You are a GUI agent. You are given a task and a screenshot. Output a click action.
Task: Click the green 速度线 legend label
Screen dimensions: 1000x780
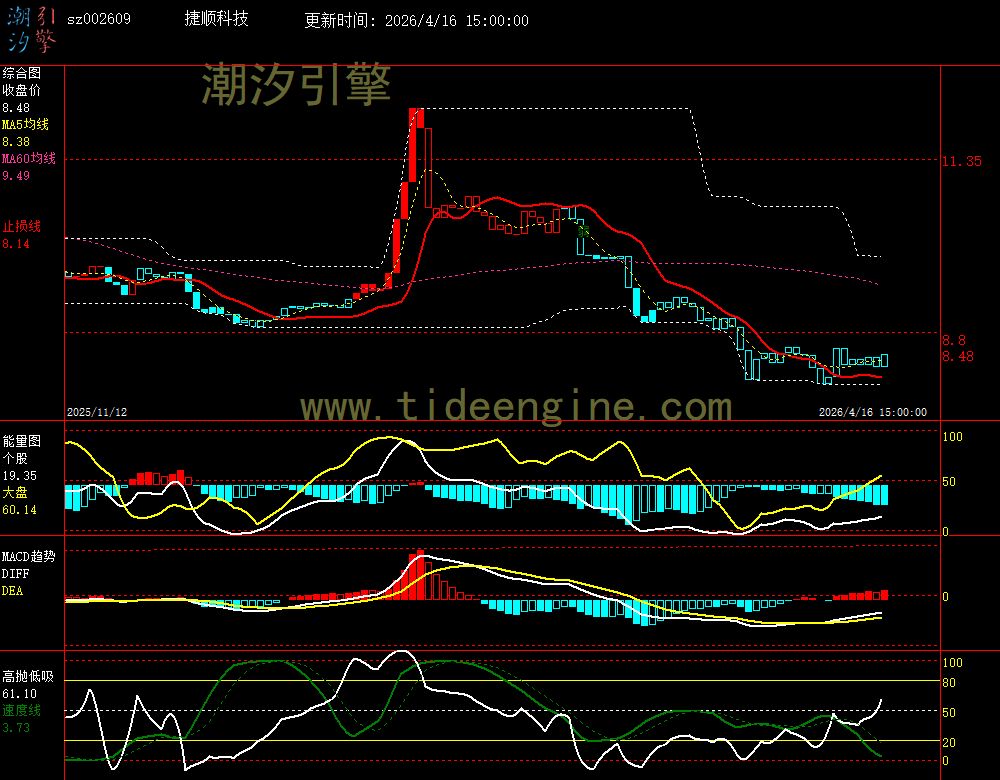pyautogui.click(x=21, y=710)
